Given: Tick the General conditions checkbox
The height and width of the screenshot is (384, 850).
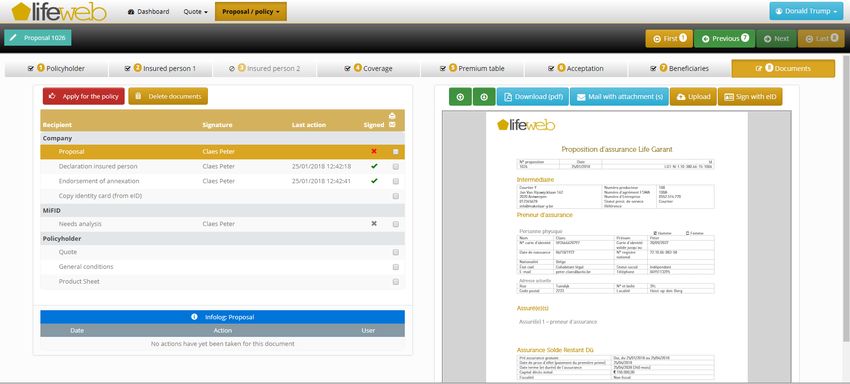Looking at the screenshot, I should [x=396, y=267].
